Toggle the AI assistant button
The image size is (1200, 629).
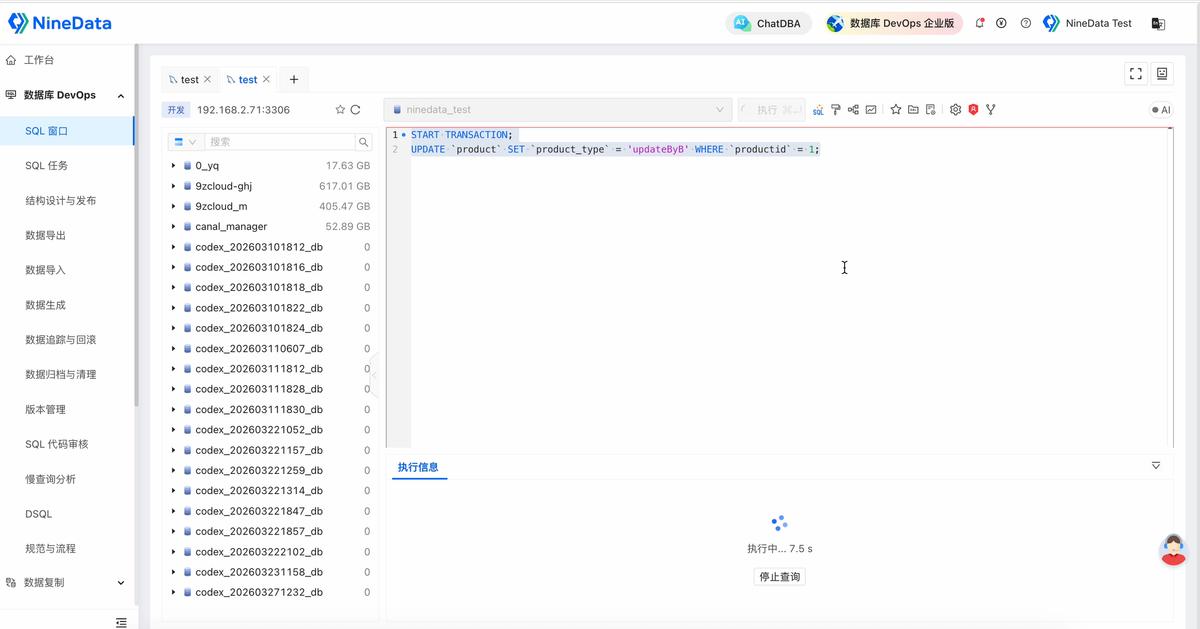tap(1161, 110)
